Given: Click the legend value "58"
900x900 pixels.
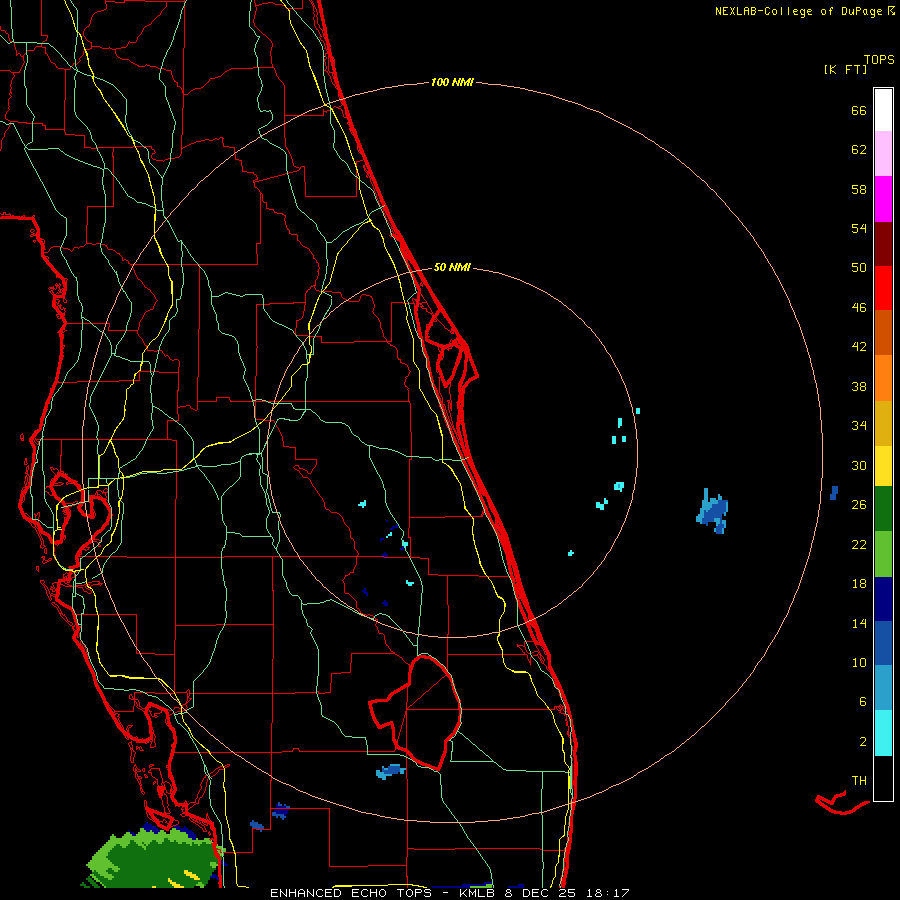Looking at the screenshot, I should (x=859, y=189).
